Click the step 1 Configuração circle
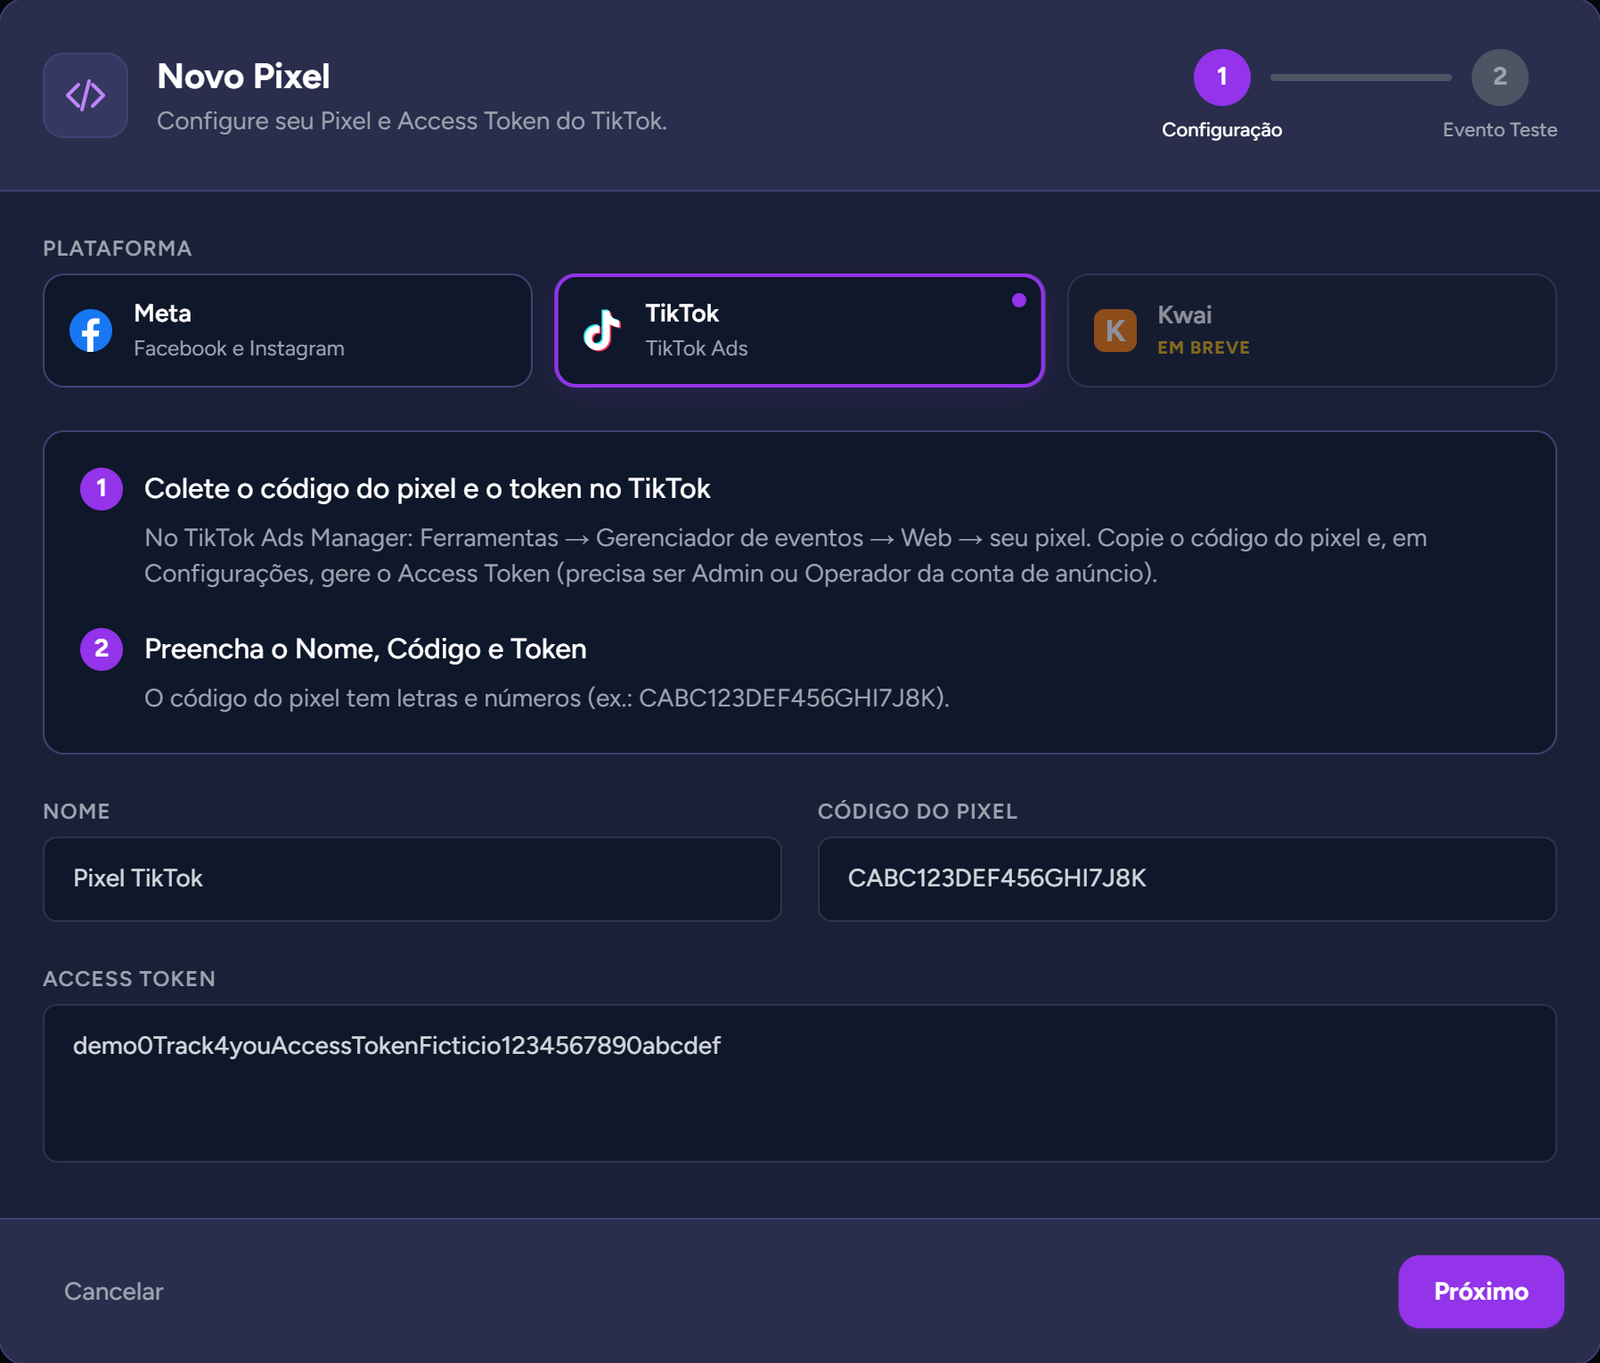1600x1363 pixels. point(1222,77)
